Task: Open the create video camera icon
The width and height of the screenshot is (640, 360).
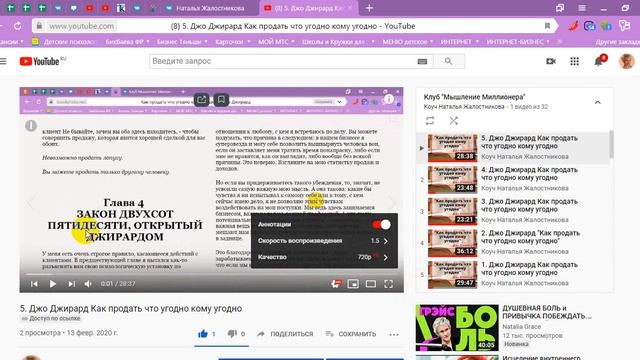Action: [551, 61]
